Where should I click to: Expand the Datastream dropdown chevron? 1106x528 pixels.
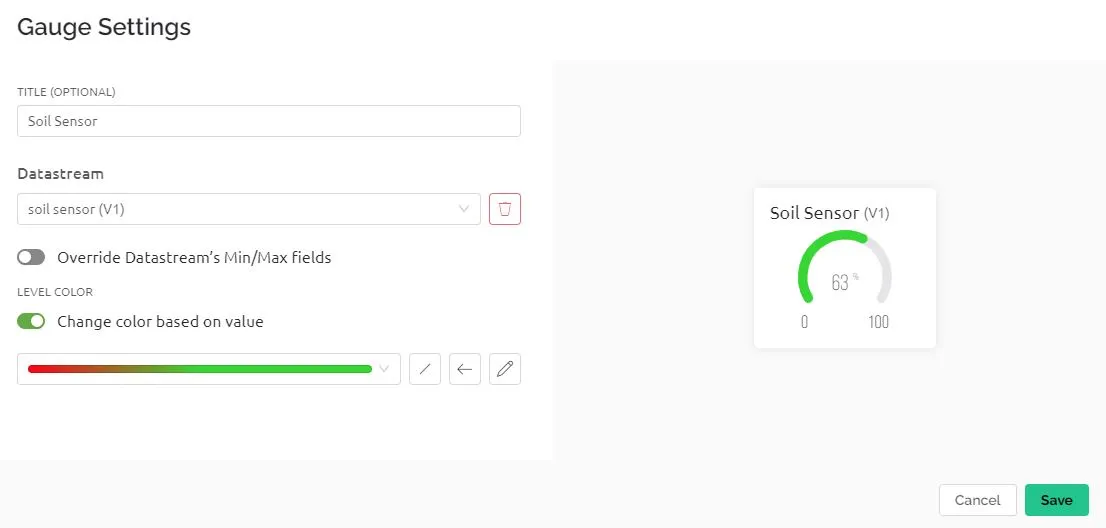tap(463, 209)
